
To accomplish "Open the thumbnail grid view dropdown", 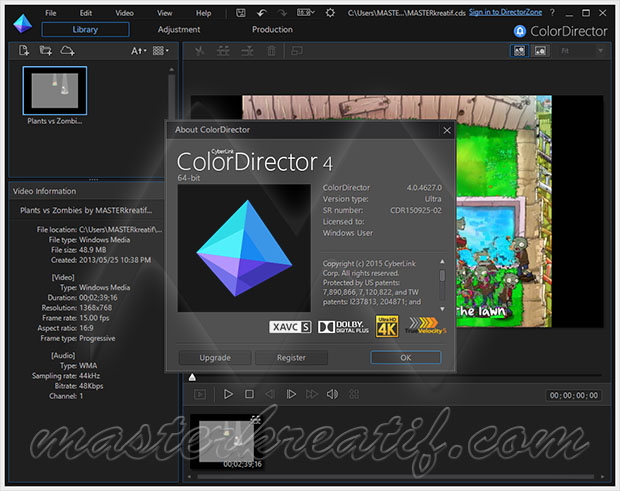I will tap(161, 51).
